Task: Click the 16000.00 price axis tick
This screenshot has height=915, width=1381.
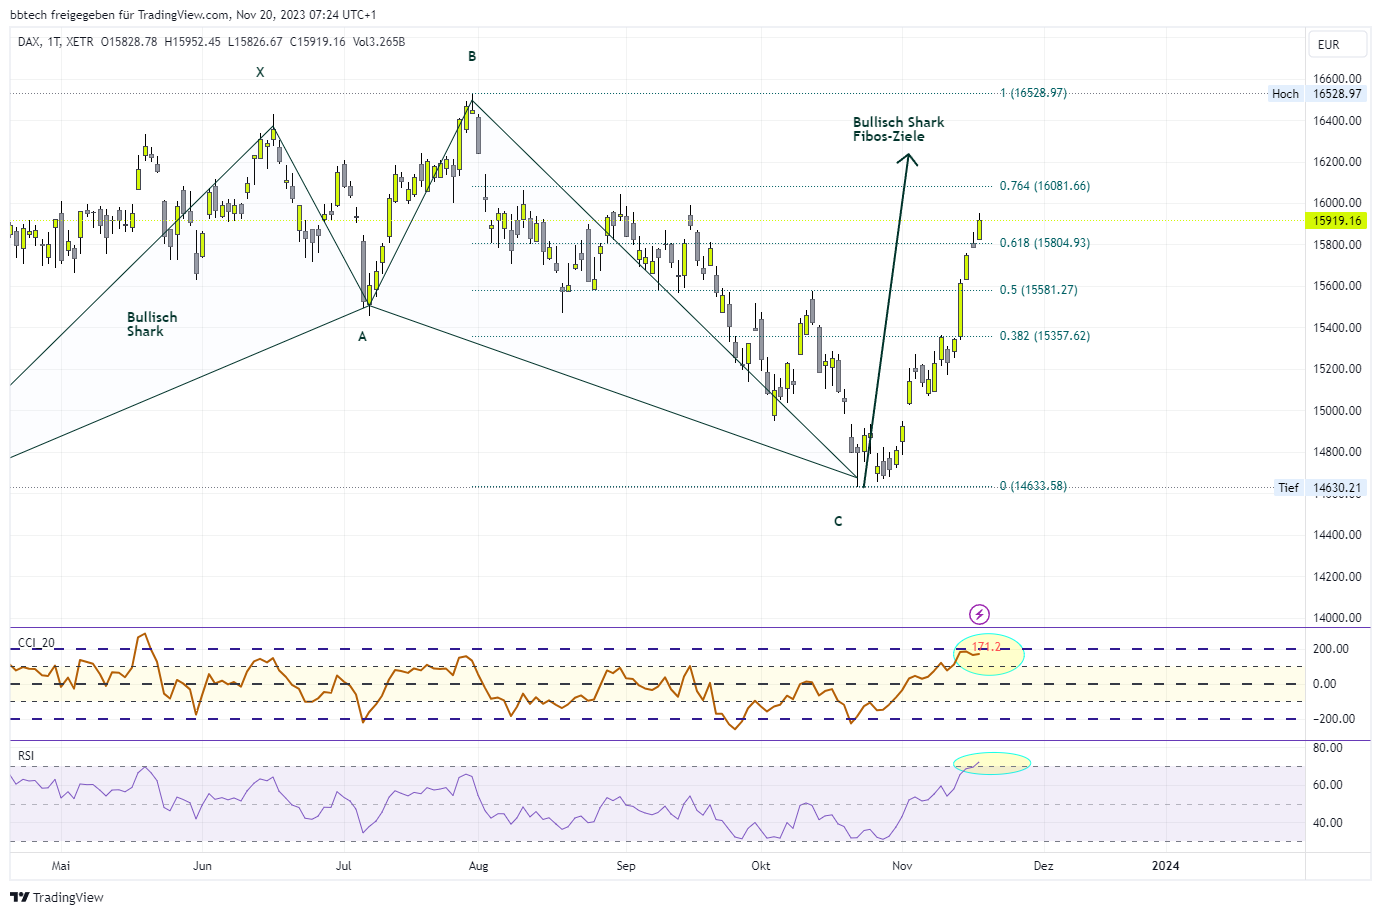Action: click(1337, 203)
